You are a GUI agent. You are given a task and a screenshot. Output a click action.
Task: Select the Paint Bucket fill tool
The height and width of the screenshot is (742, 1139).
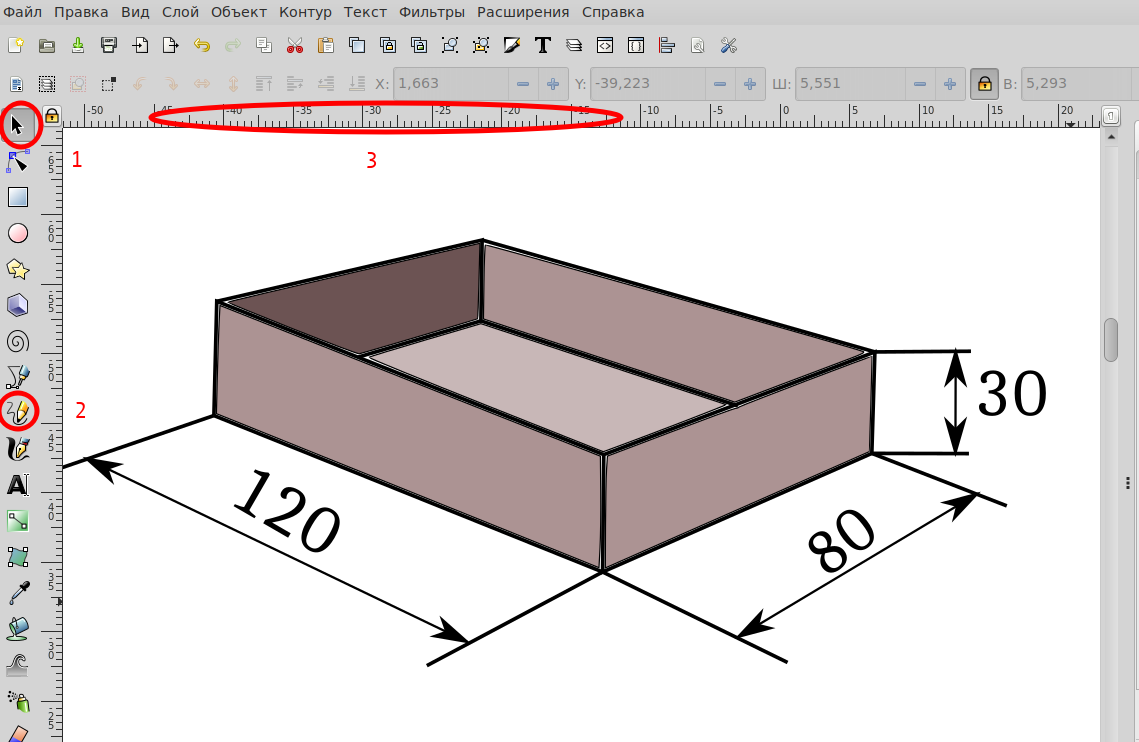[x=17, y=628]
